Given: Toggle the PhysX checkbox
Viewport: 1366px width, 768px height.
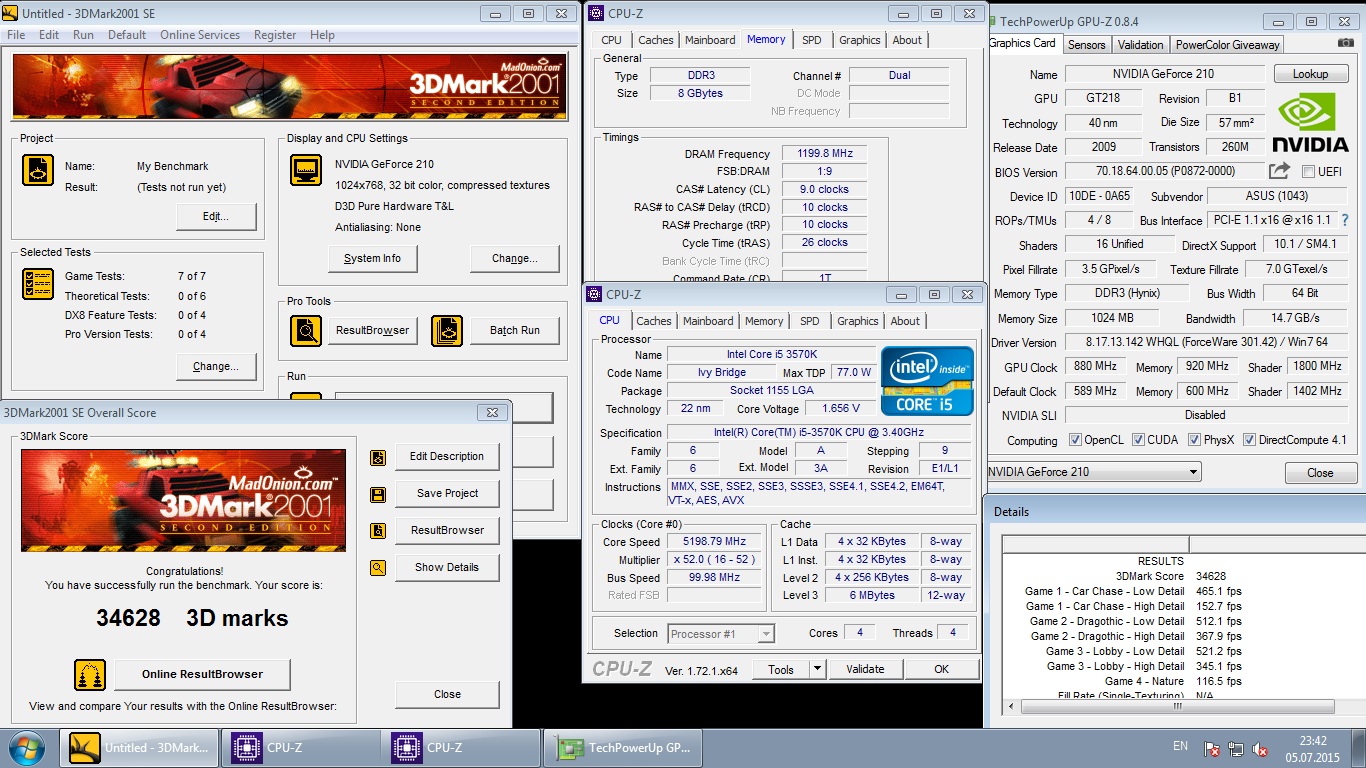Looking at the screenshot, I should (1194, 440).
